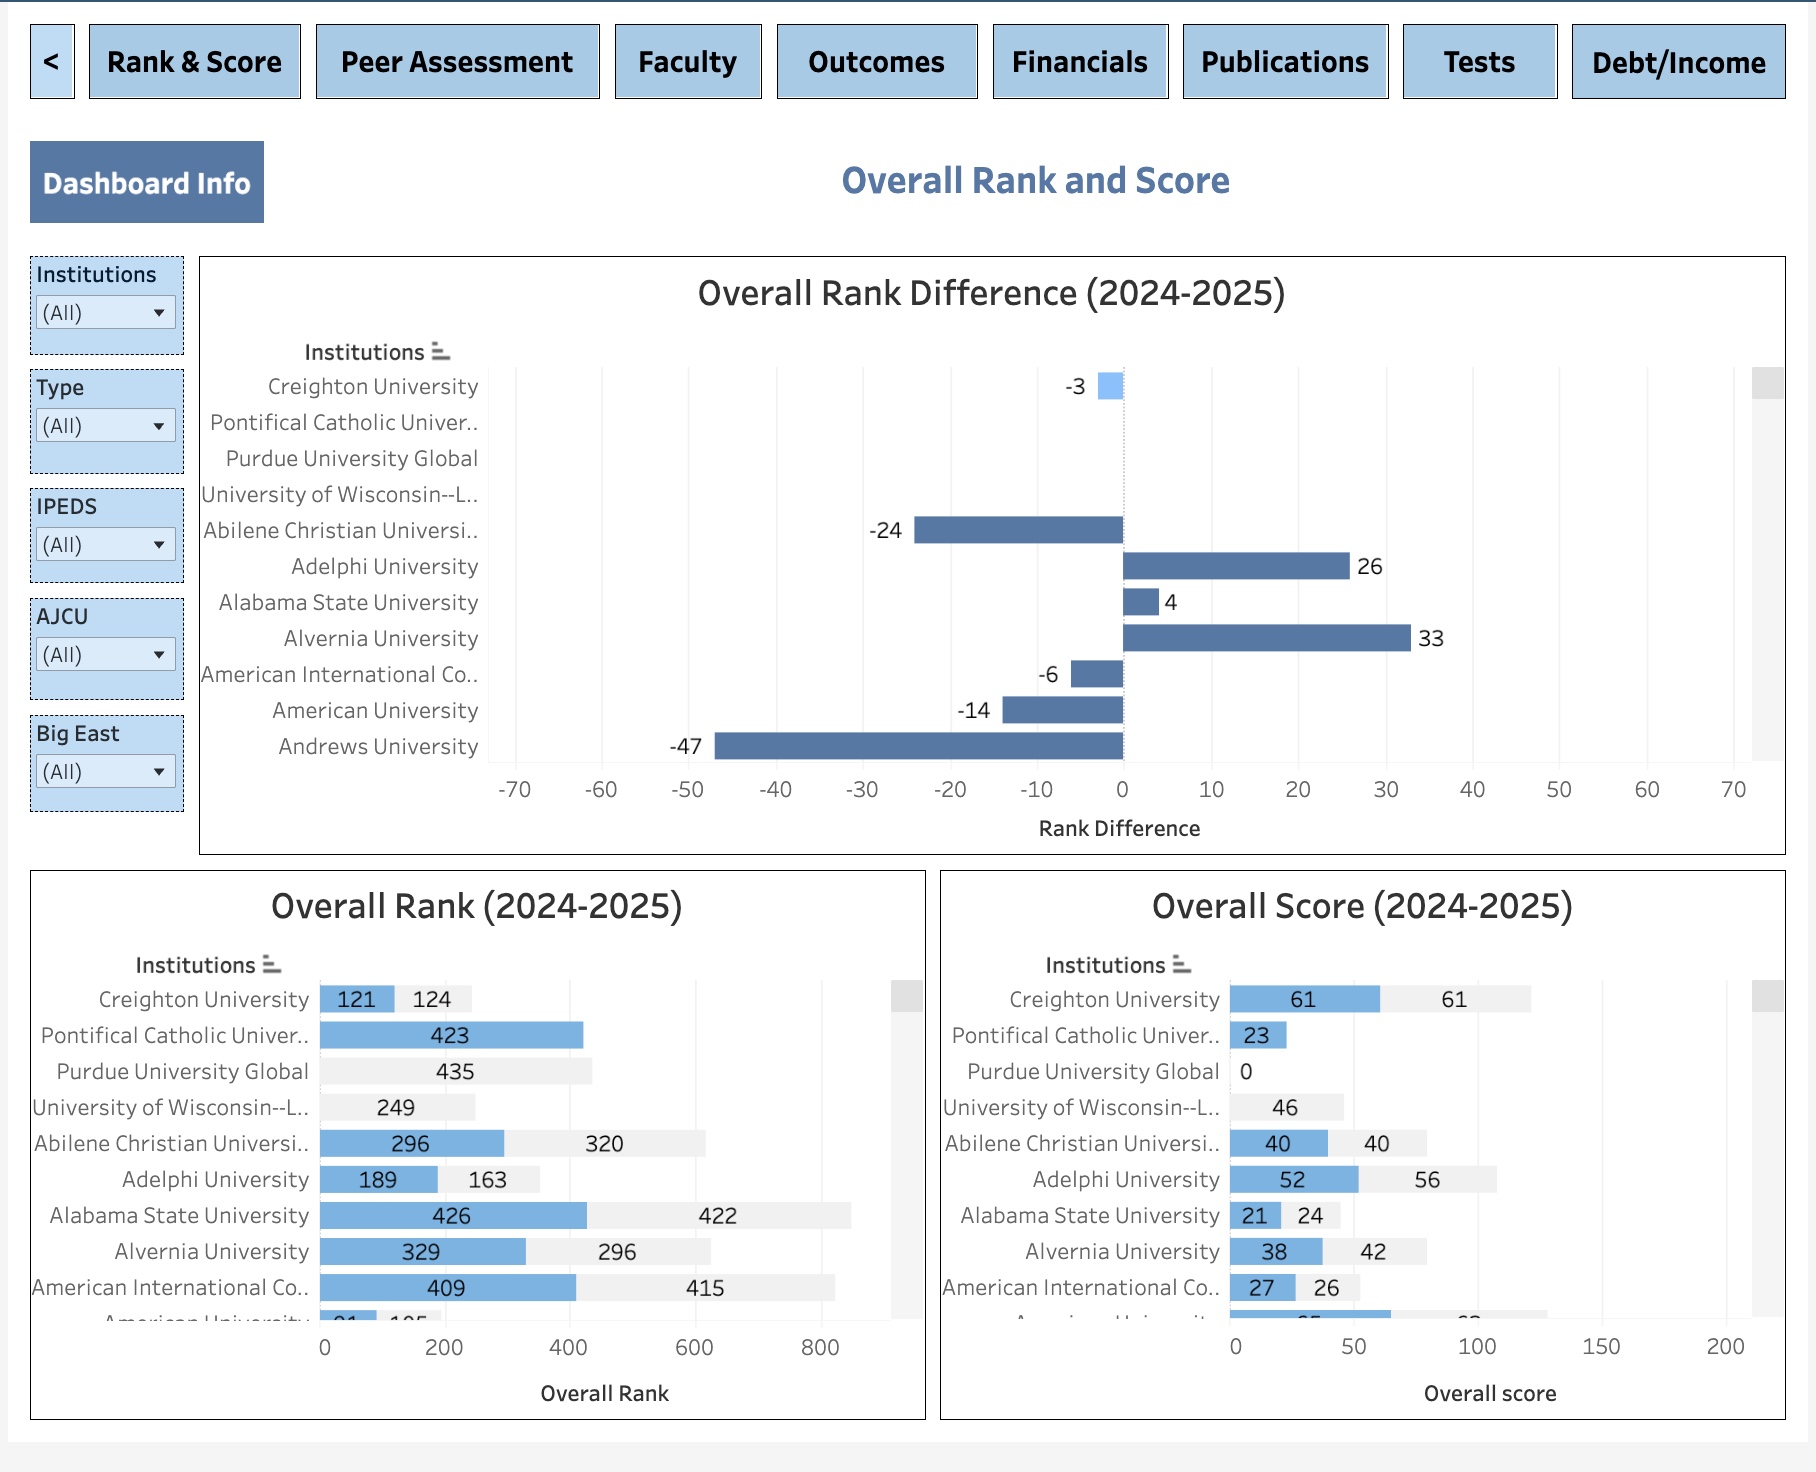
Task: Select the Purdue University Global 435 bar
Action: (x=456, y=1071)
